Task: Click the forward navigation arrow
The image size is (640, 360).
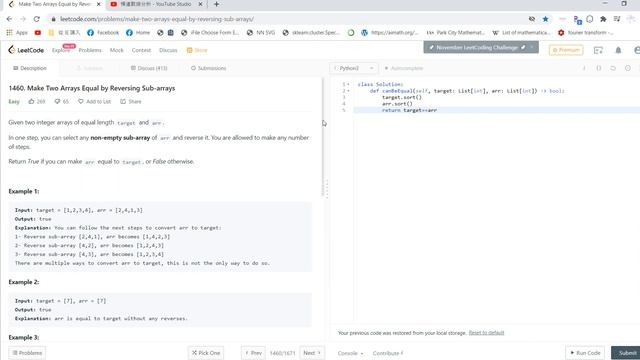Action: click(23, 19)
